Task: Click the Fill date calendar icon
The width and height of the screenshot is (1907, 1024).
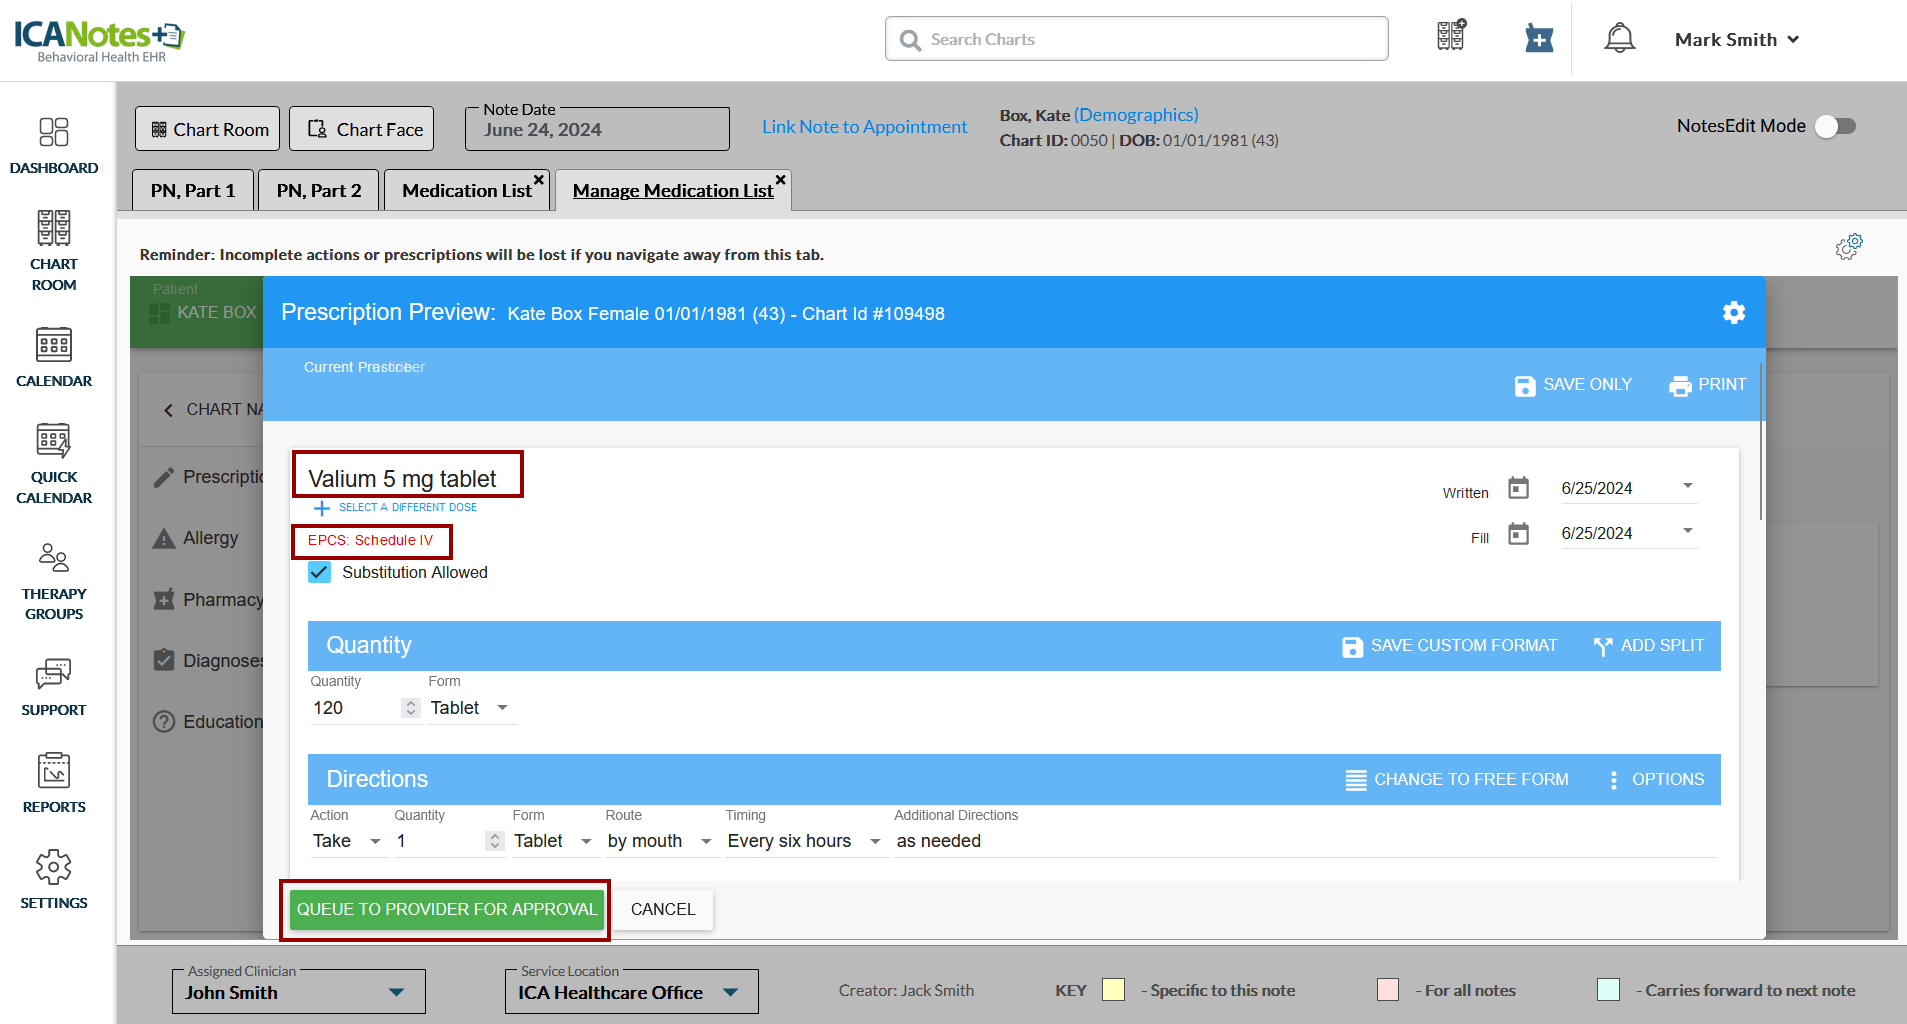Action: pos(1518,534)
